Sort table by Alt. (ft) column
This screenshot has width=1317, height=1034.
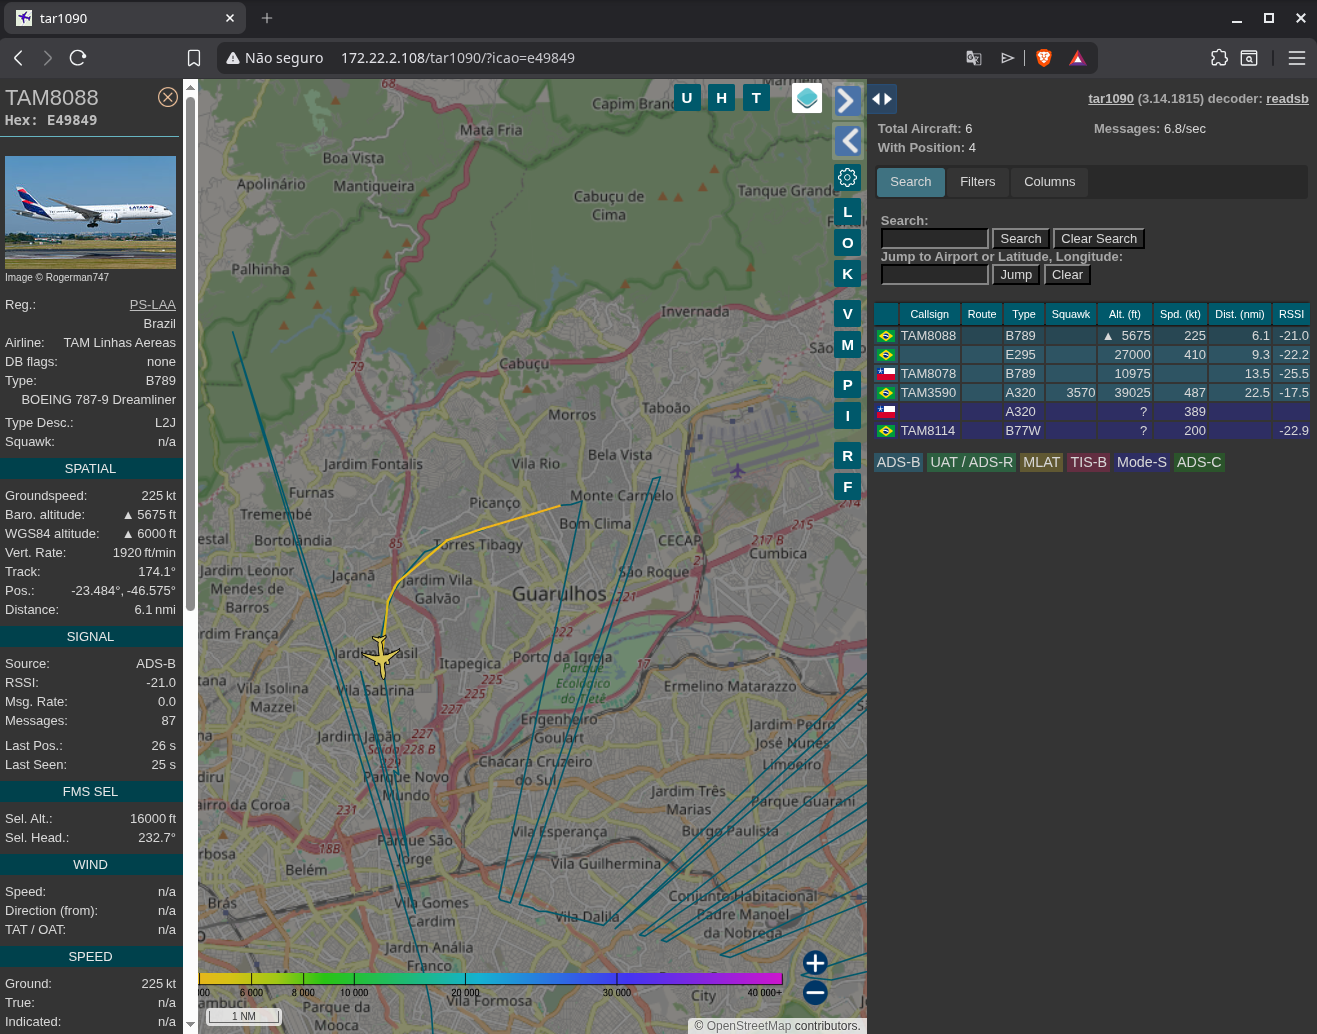click(1124, 314)
